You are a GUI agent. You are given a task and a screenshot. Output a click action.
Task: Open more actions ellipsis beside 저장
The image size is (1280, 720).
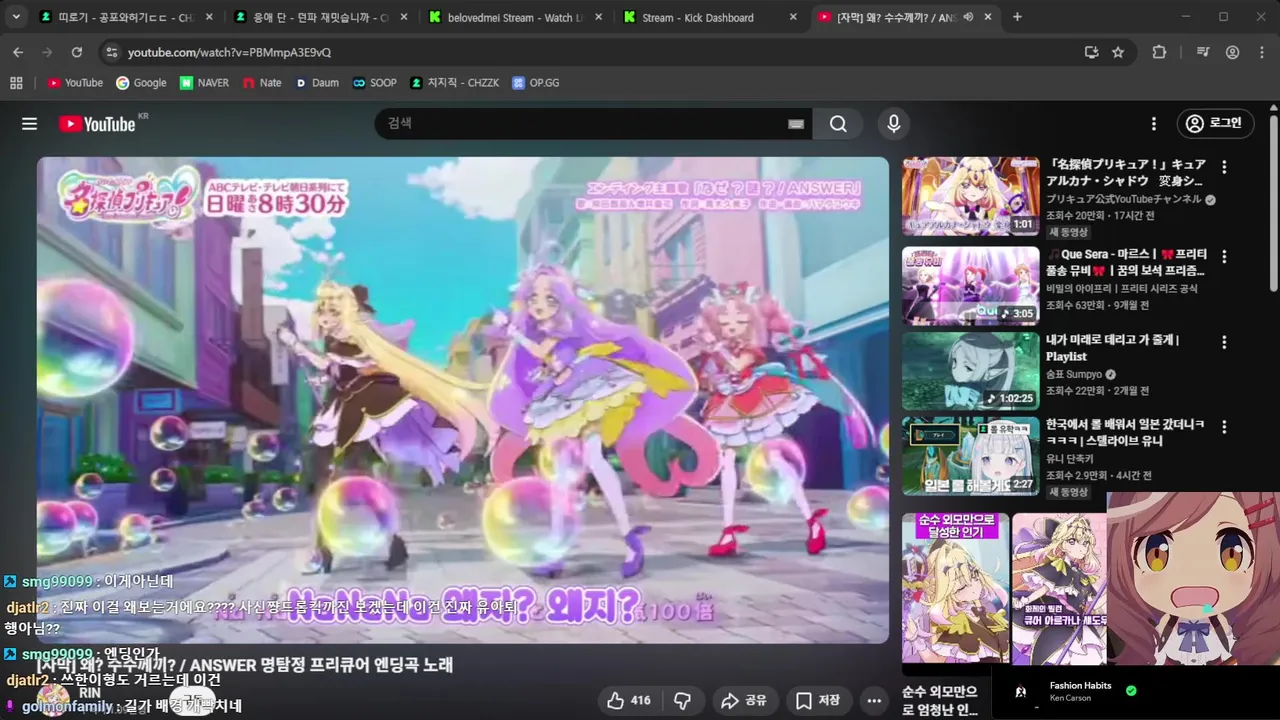coord(874,700)
